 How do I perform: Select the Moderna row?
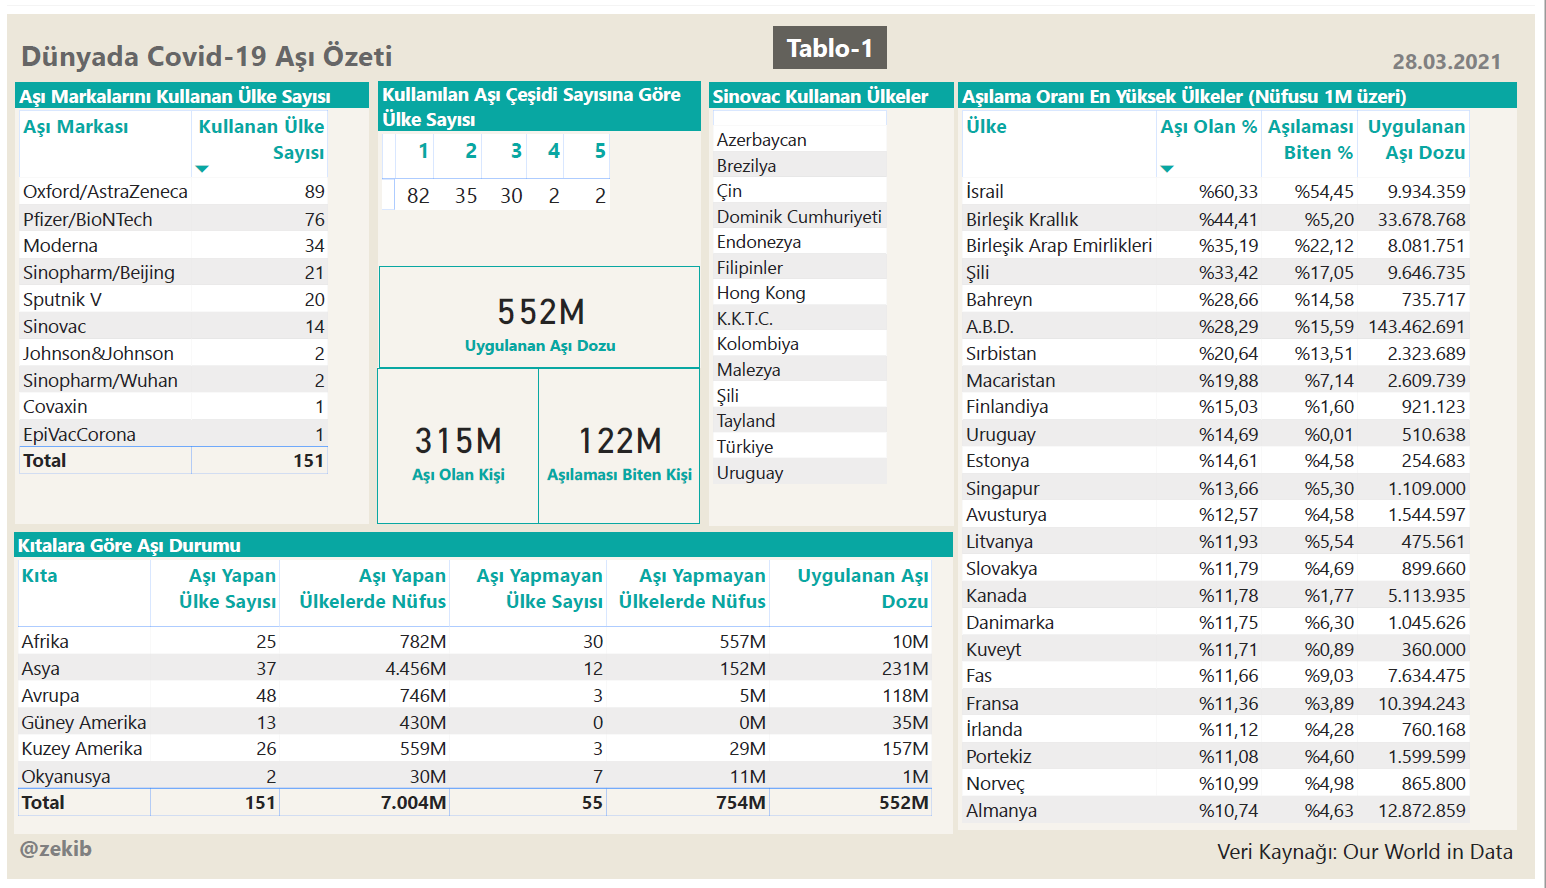[173, 246]
